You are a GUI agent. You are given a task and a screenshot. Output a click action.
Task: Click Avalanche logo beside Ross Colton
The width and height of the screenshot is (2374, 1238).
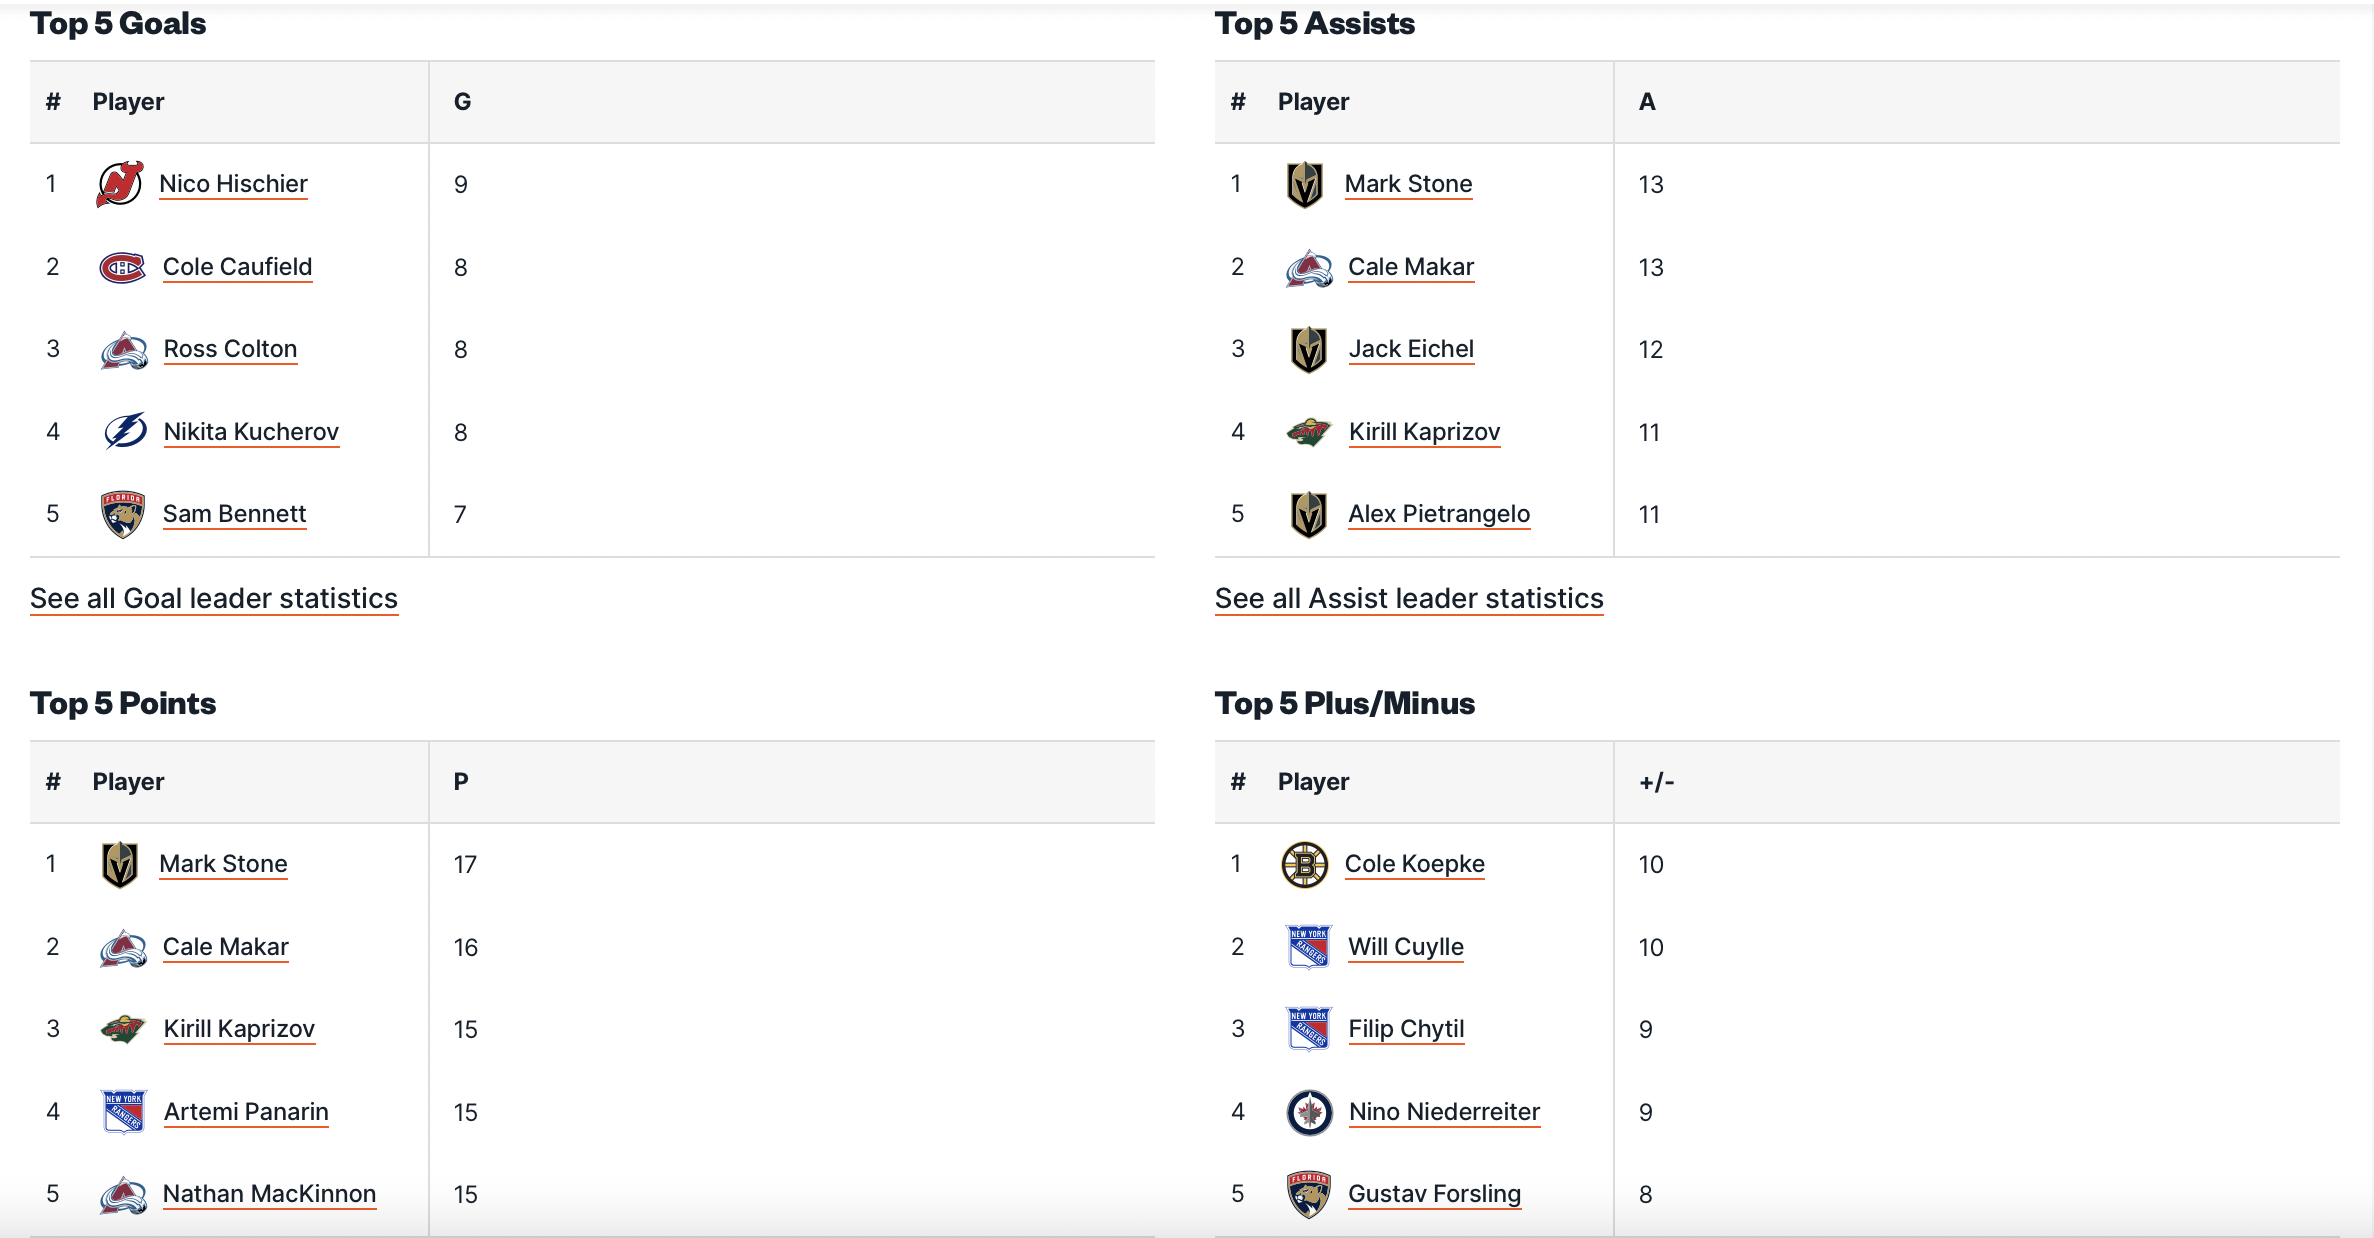(124, 350)
